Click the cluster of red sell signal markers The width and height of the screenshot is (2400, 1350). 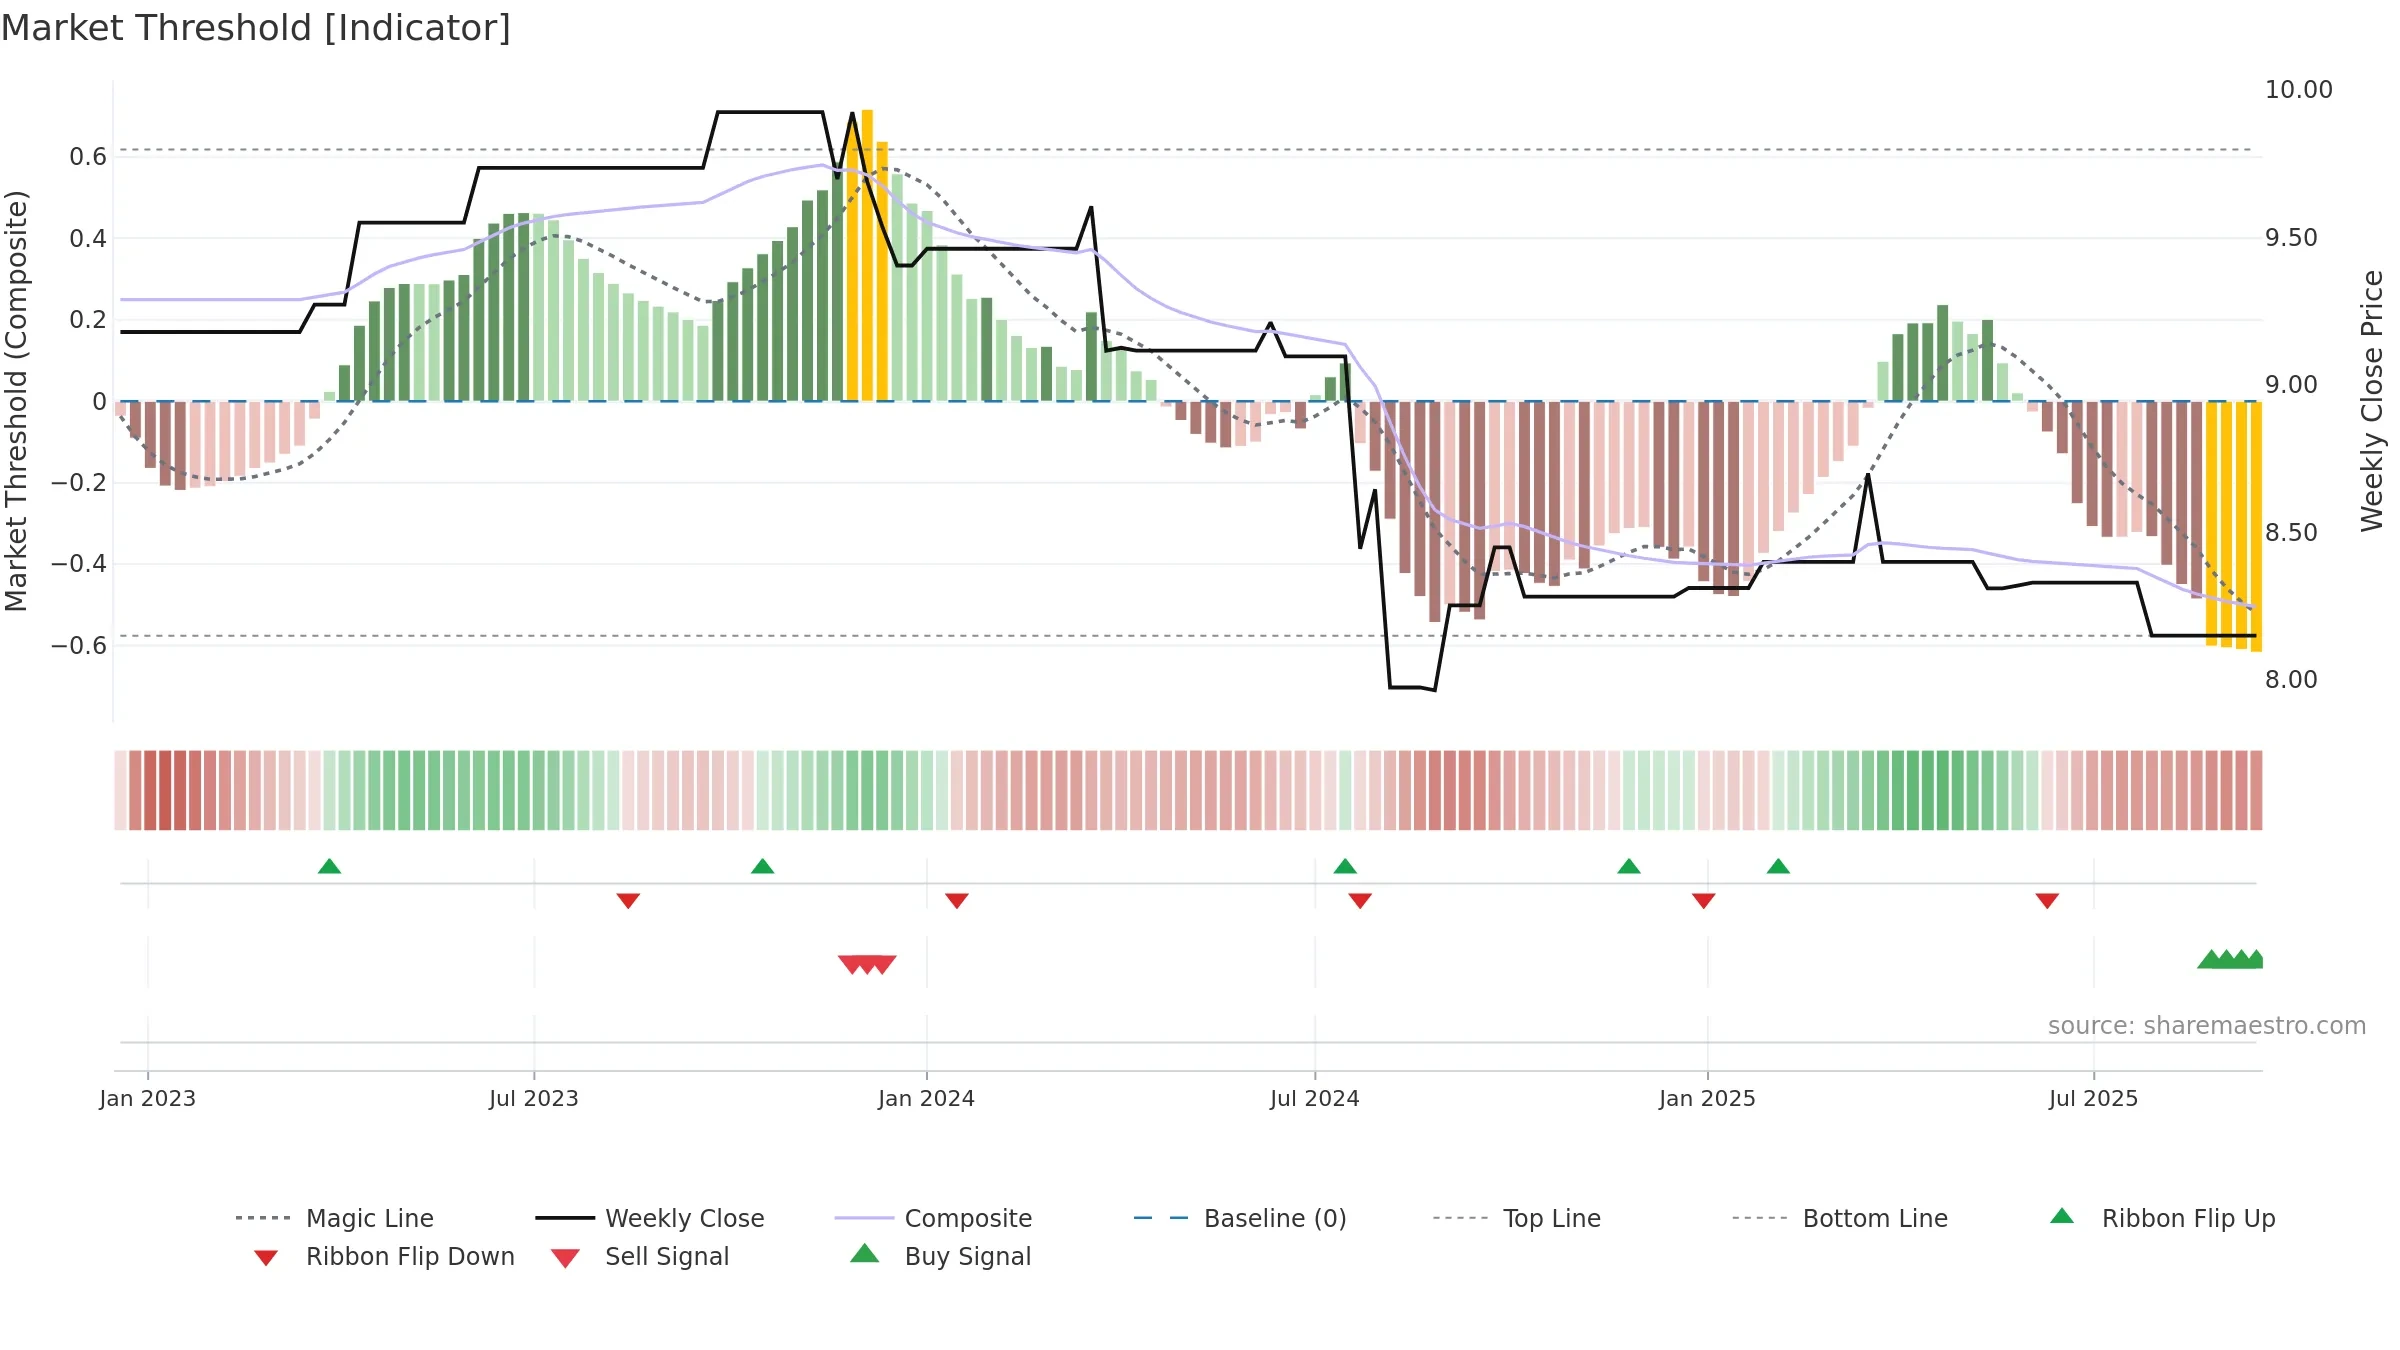tap(867, 964)
